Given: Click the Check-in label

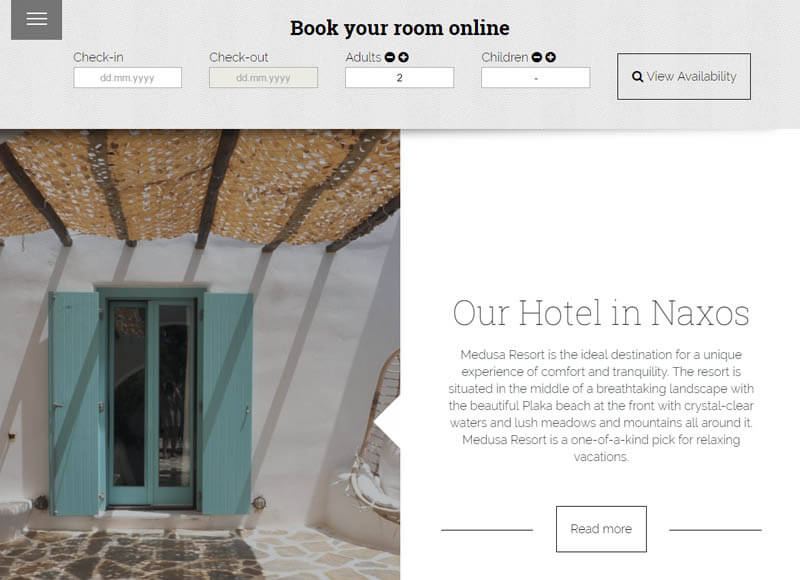Looking at the screenshot, I should pos(98,57).
